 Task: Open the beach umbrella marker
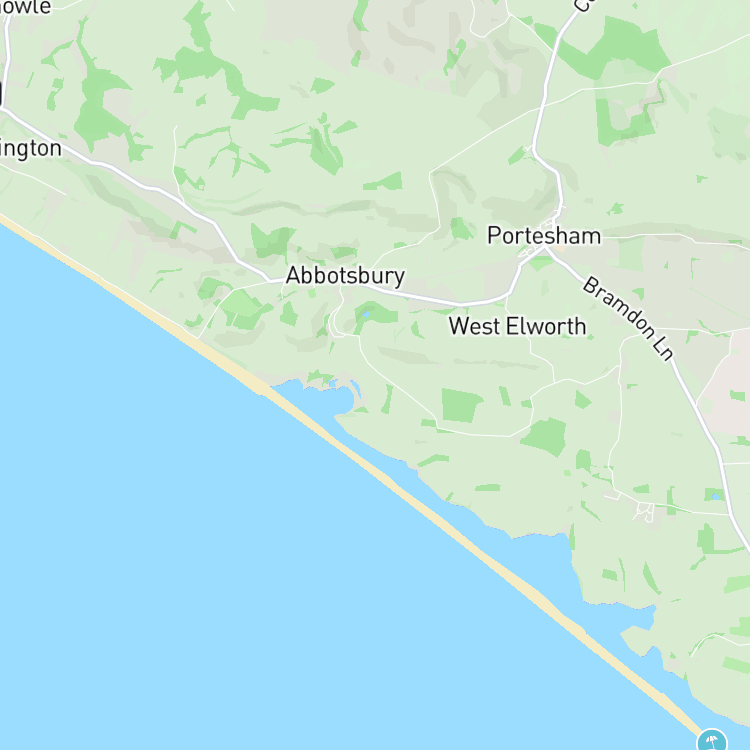click(x=712, y=741)
